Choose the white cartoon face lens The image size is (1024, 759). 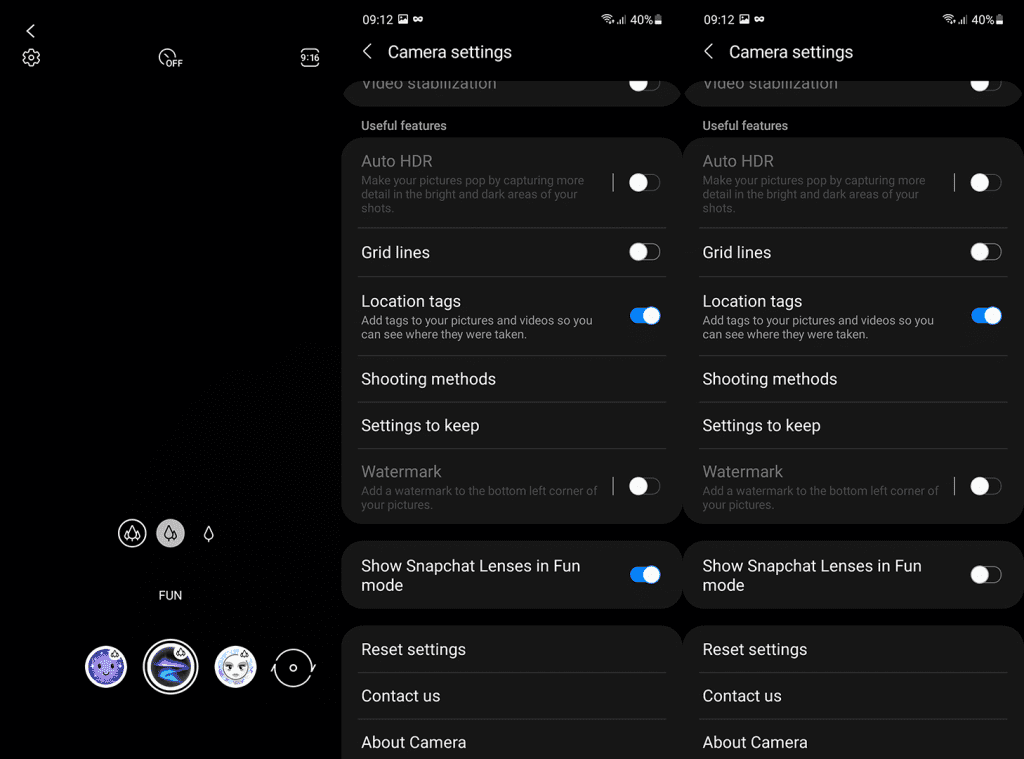point(235,667)
